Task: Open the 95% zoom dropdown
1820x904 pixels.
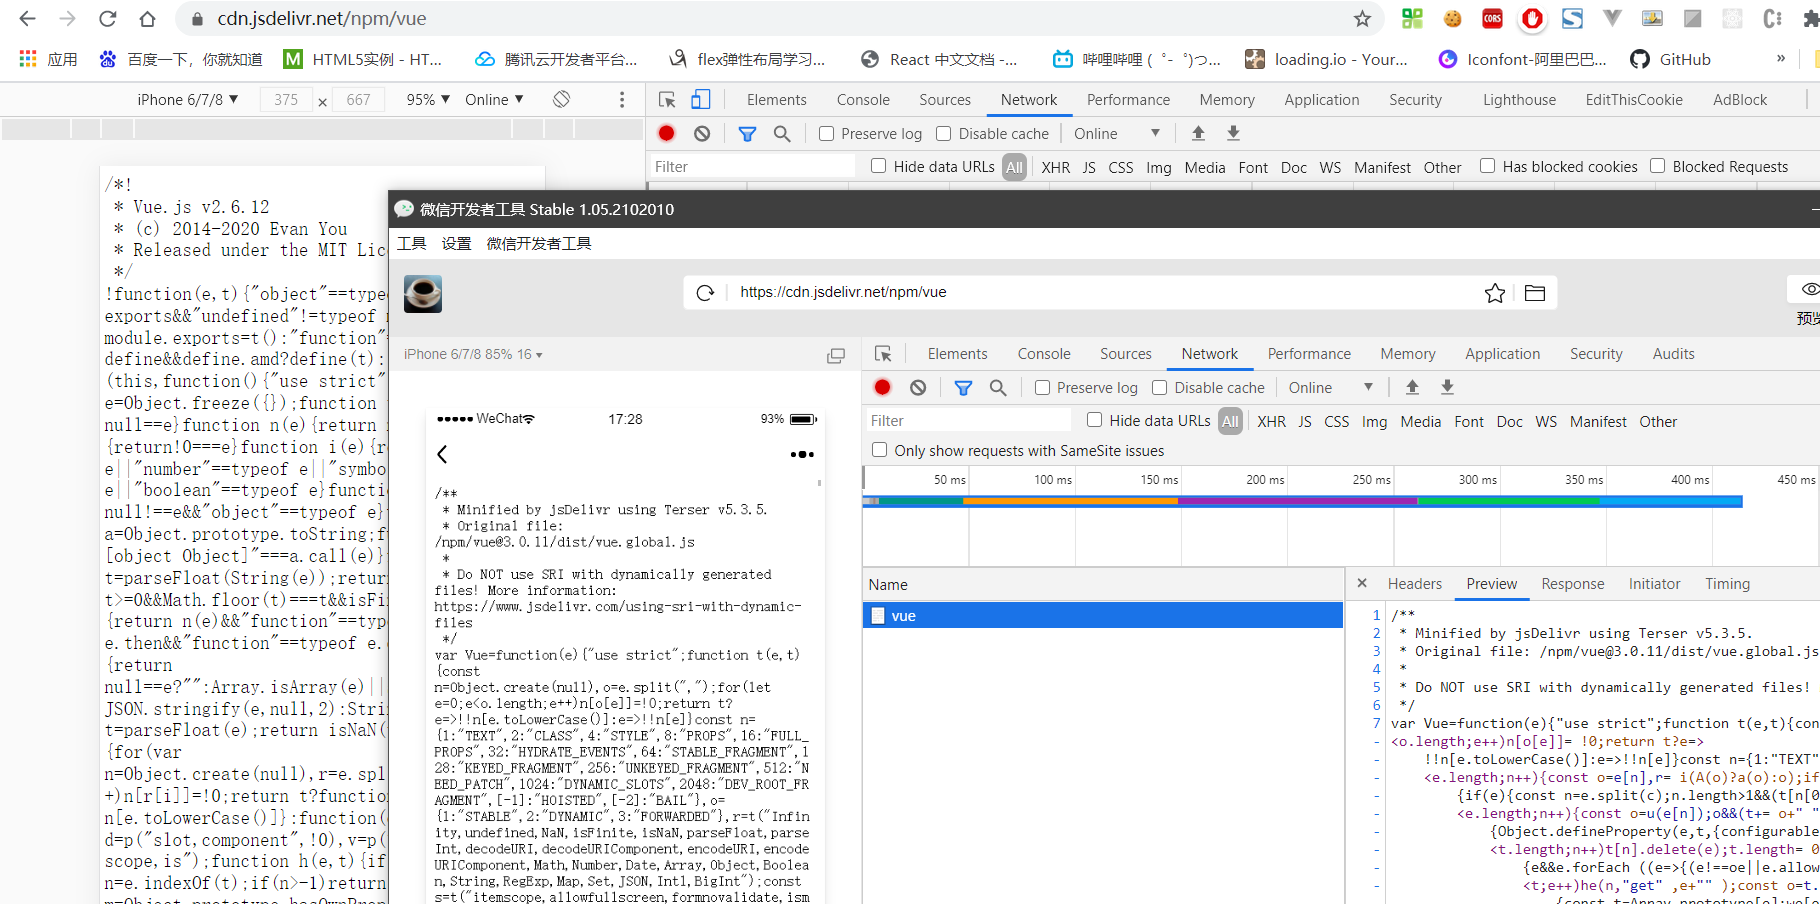Action: [428, 99]
